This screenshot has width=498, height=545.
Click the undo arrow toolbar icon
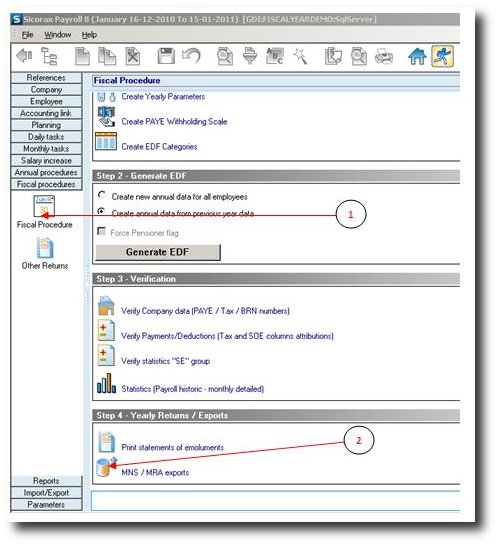[x=191, y=56]
